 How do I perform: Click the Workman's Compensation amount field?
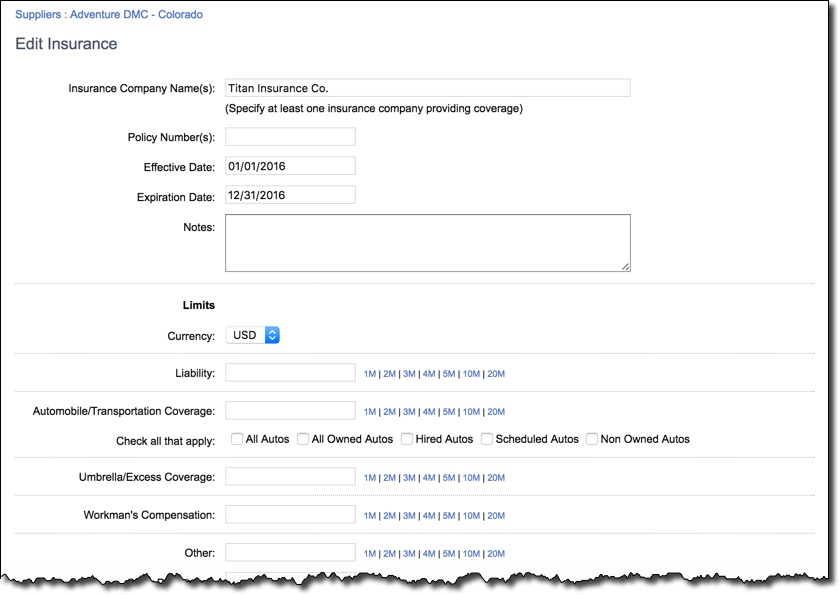coord(290,516)
